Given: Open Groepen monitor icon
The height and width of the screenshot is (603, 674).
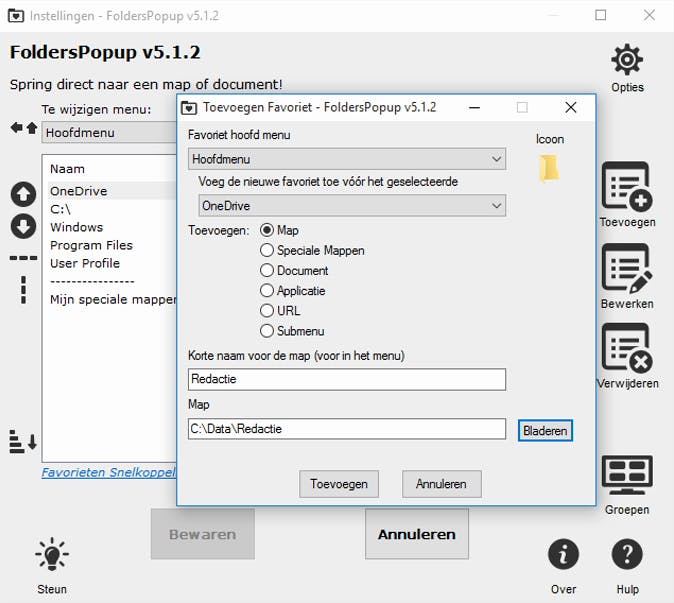Looking at the screenshot, I should pyautogui.click(x=627, y=476).
